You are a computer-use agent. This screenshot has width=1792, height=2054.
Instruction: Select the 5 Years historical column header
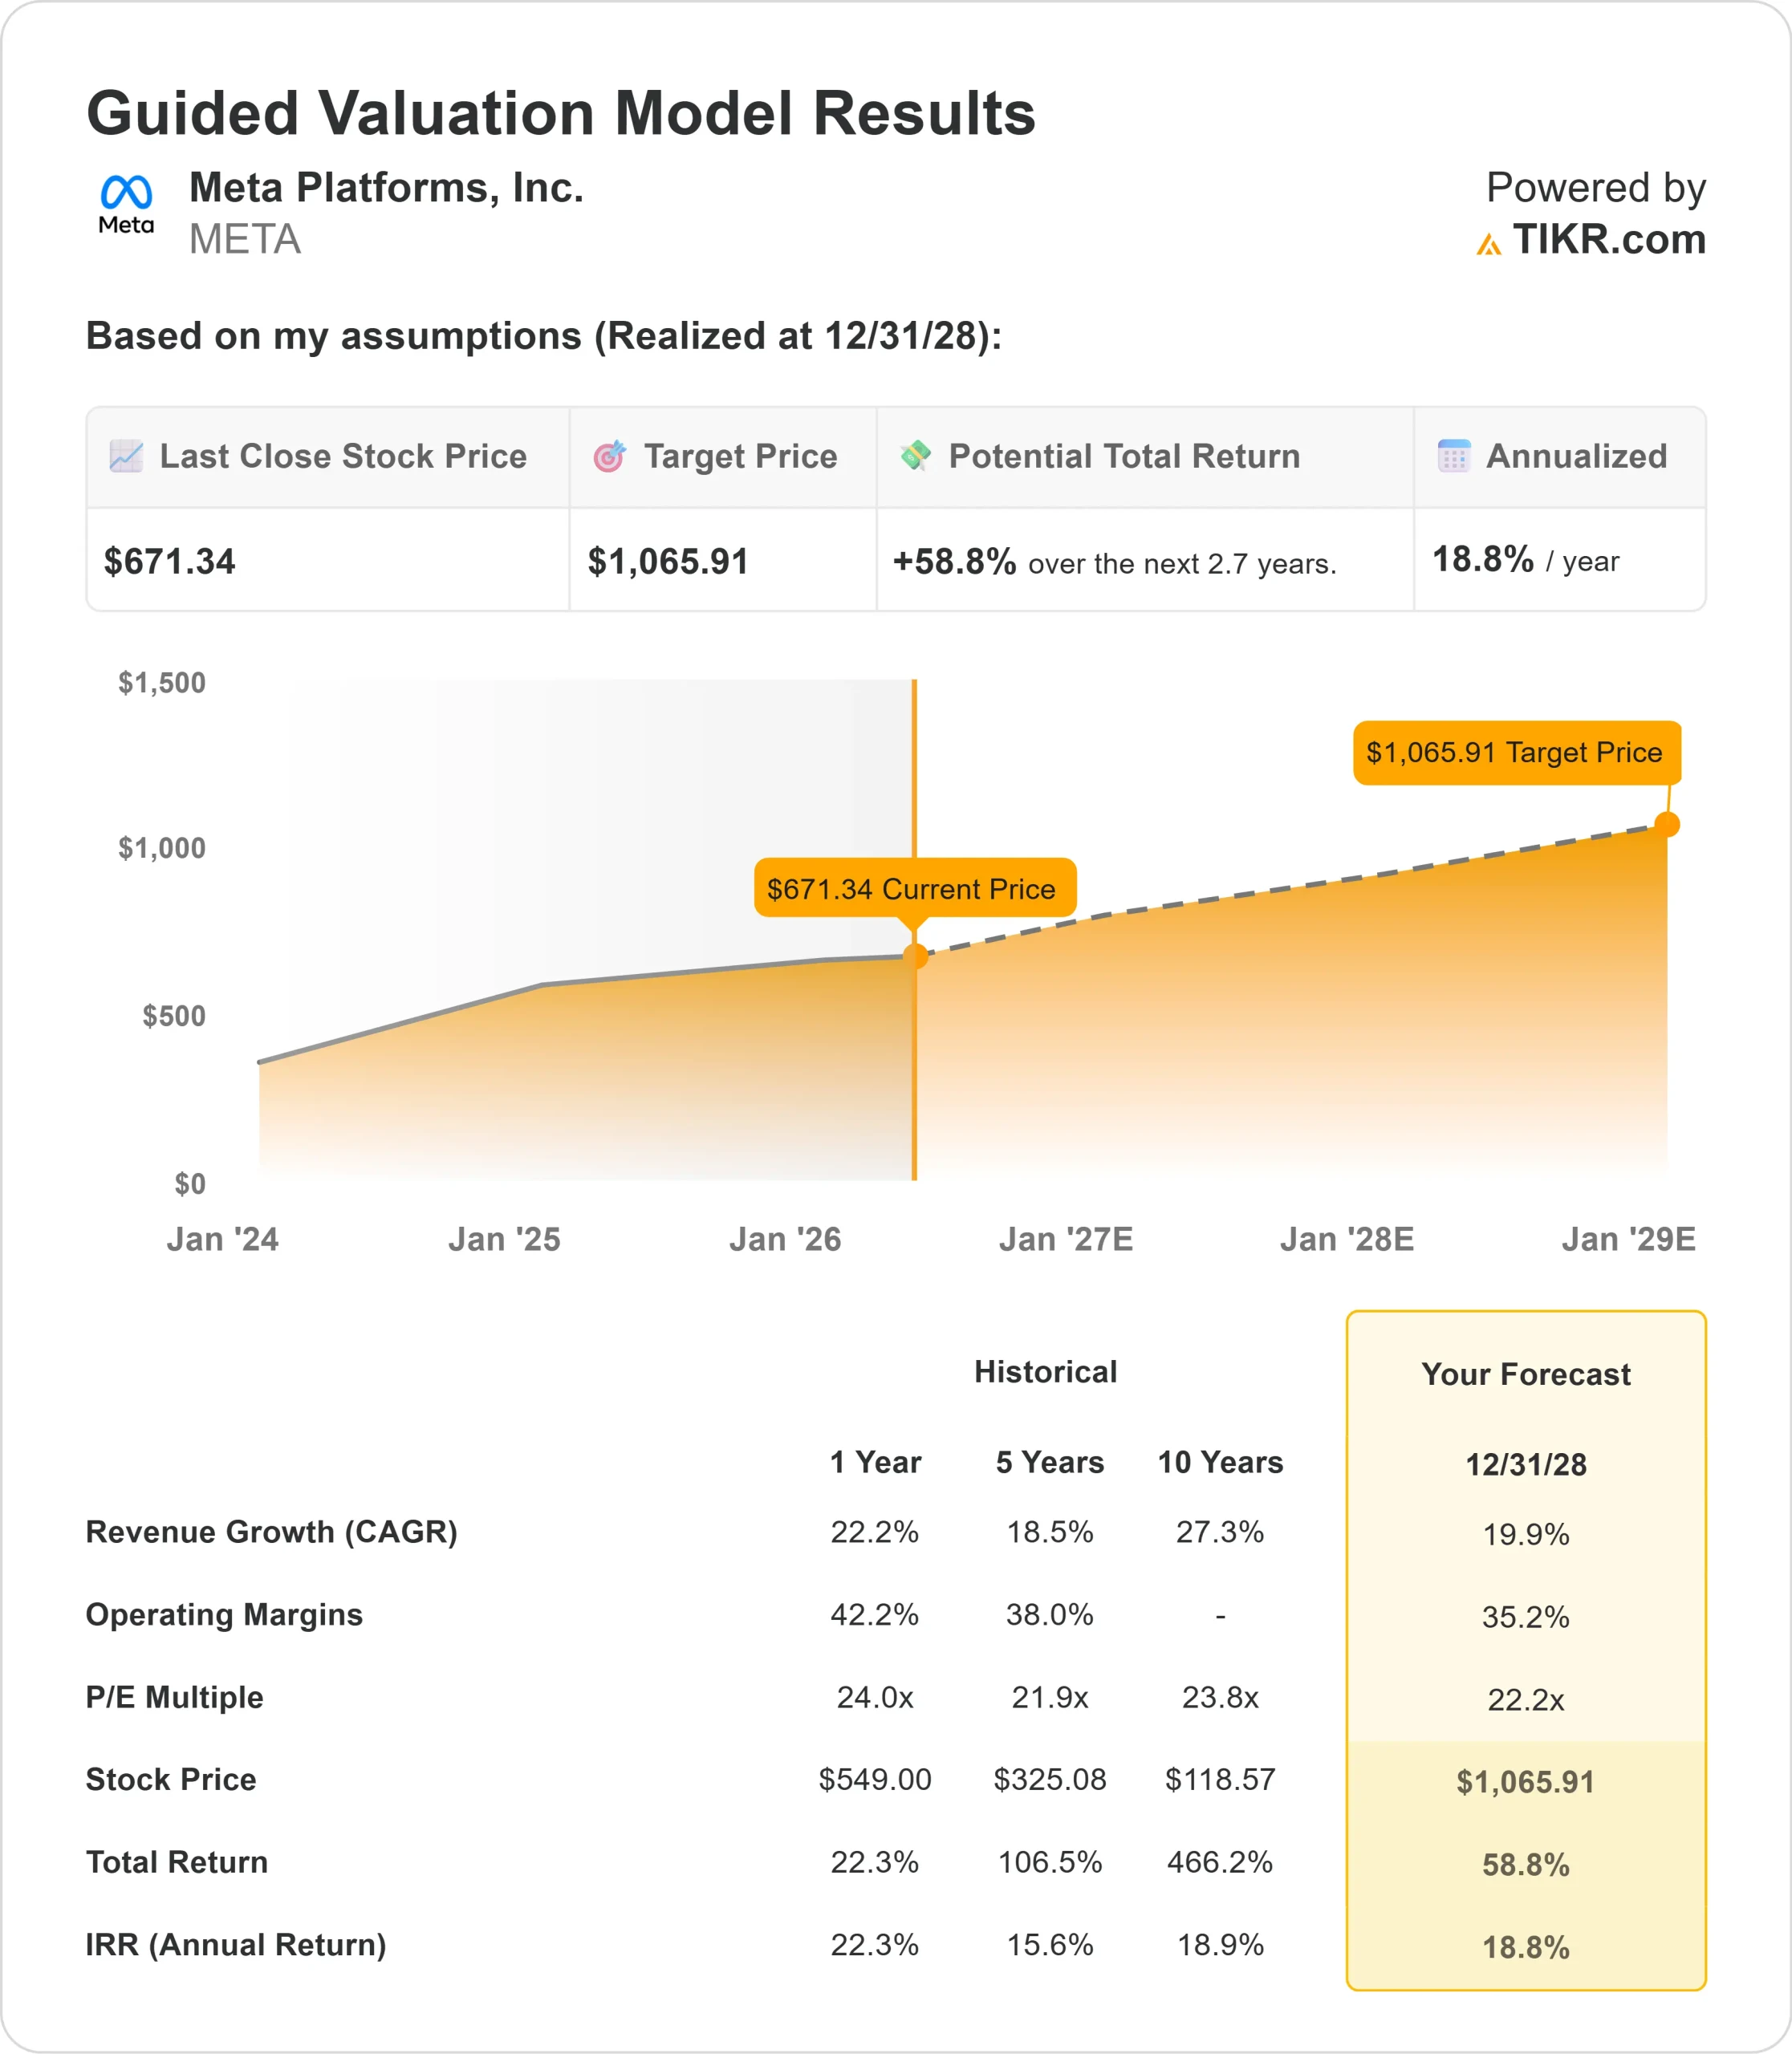pyautogui.click(x=1049, y=1462)
